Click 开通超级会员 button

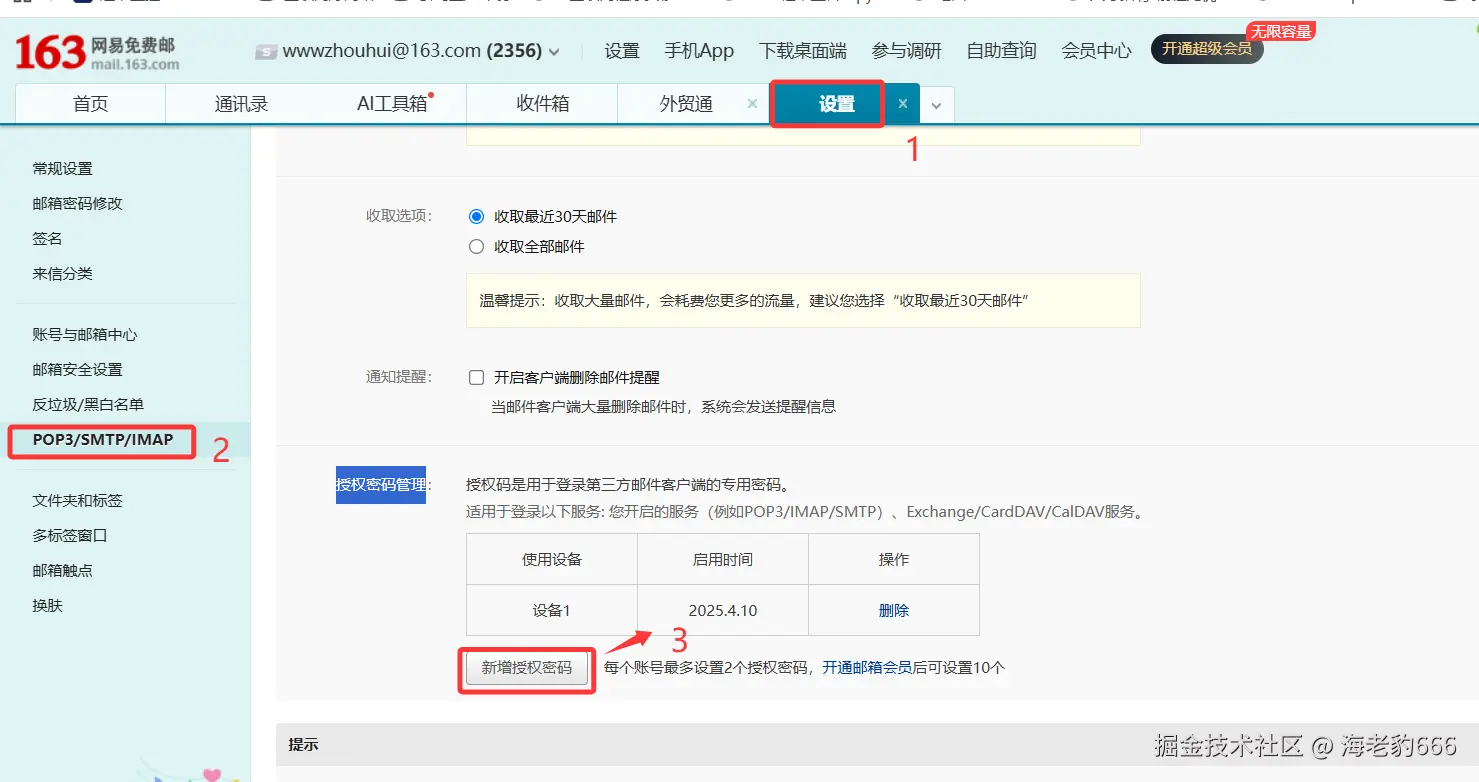click(x=1207, y=49)
